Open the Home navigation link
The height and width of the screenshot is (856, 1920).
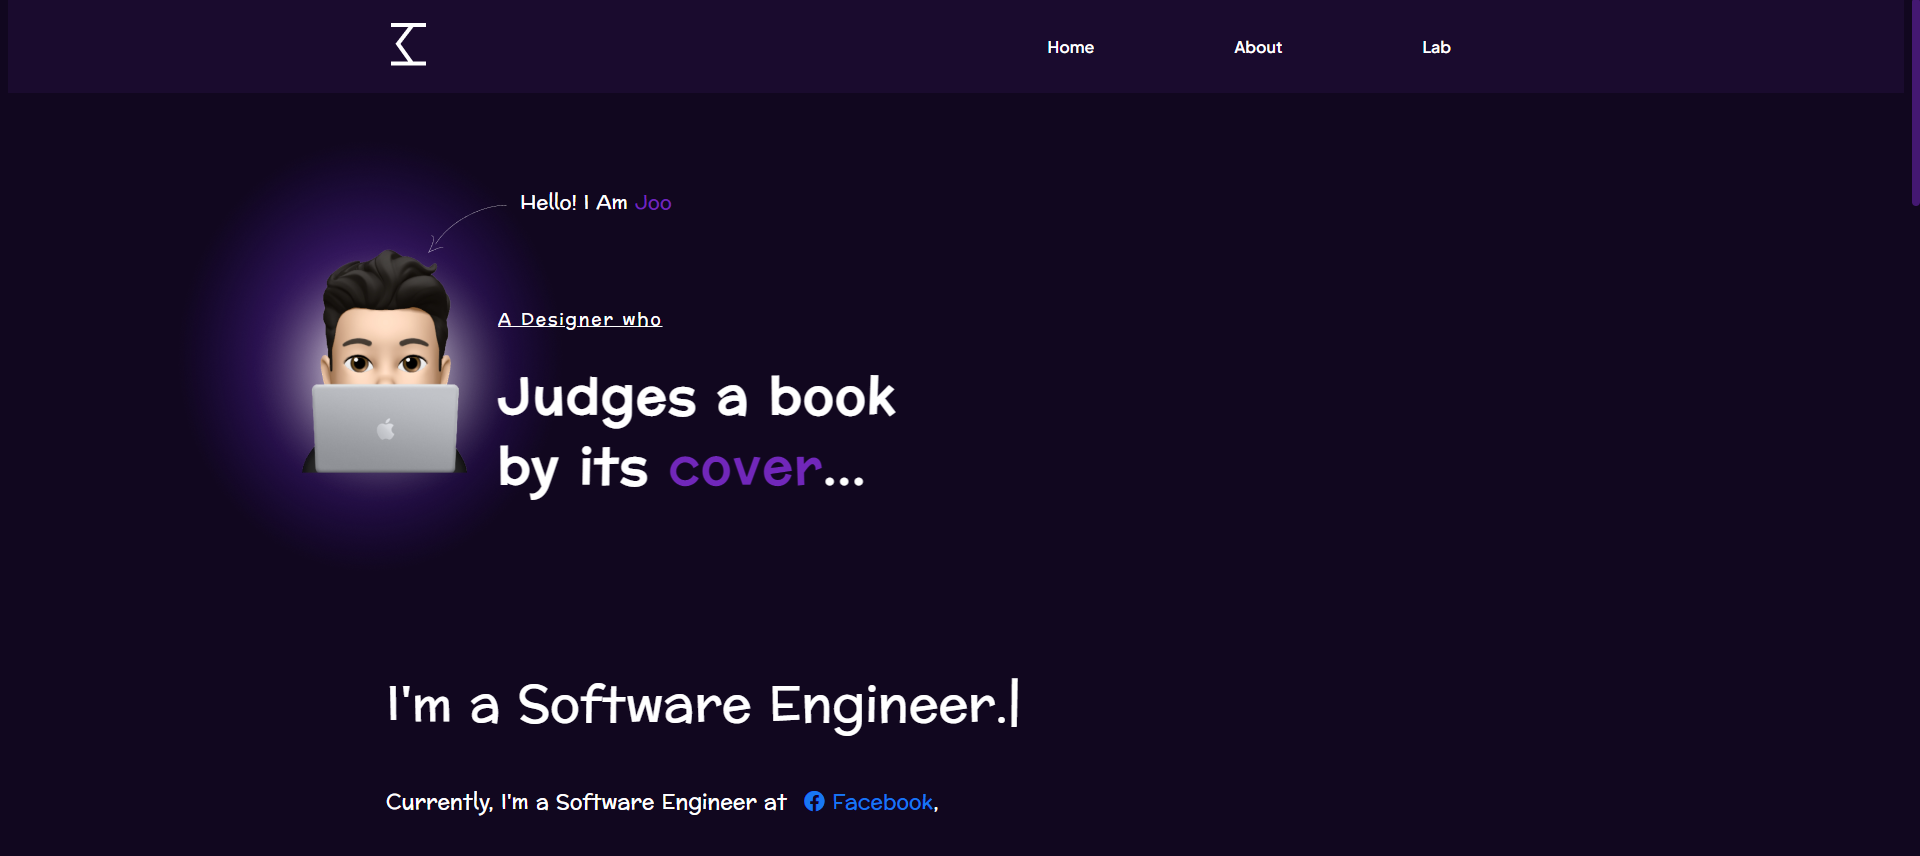coord(1070,47)
